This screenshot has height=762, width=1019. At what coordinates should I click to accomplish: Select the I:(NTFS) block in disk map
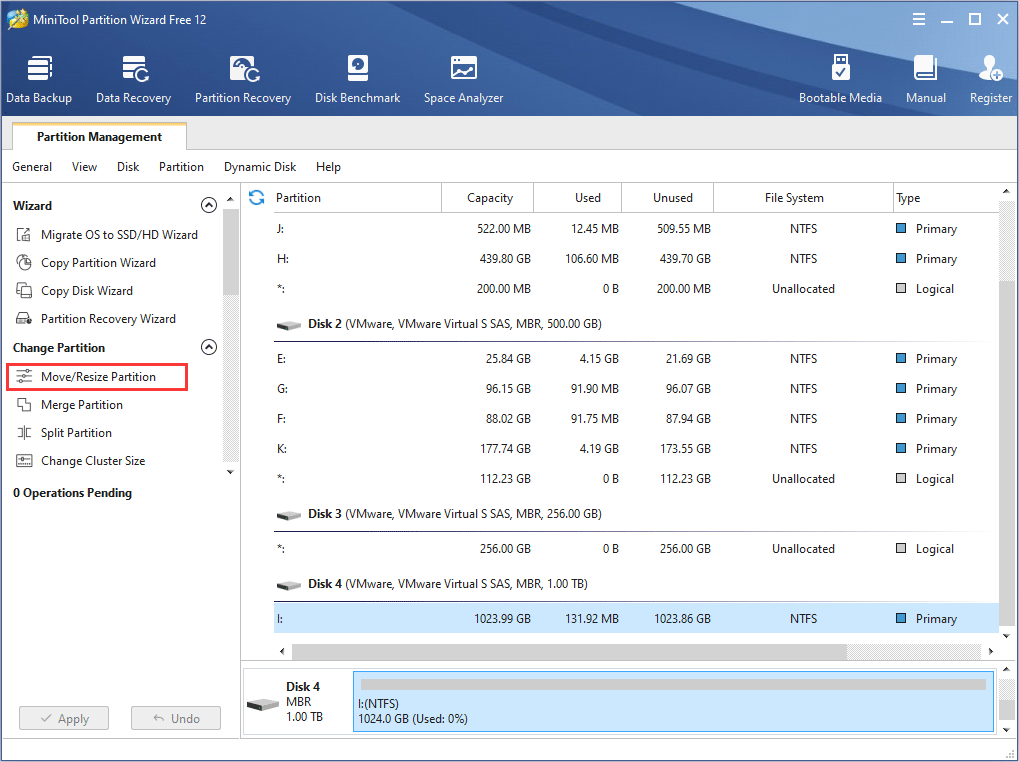click(673, 702)
